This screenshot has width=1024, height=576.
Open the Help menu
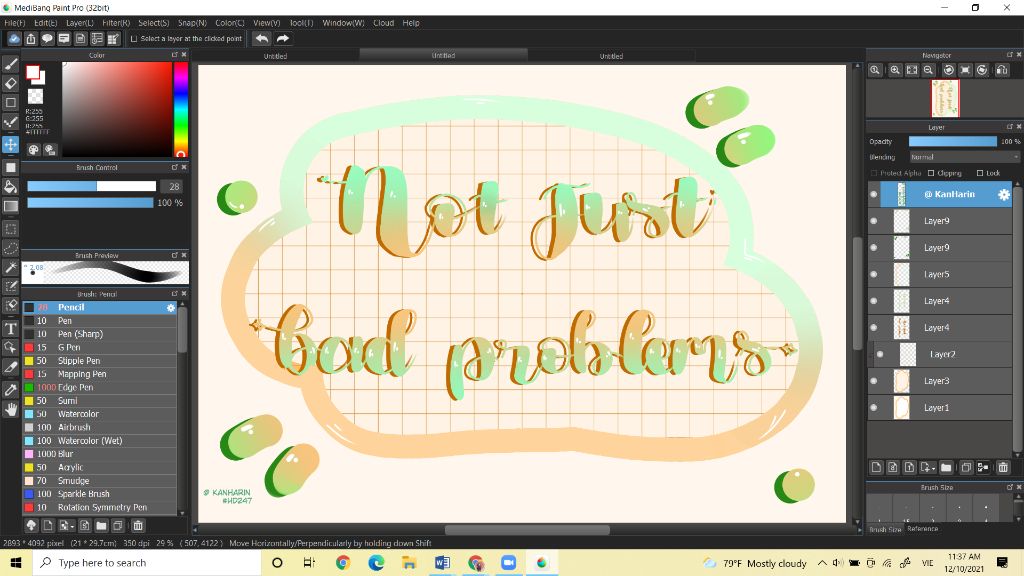[411, 23]
